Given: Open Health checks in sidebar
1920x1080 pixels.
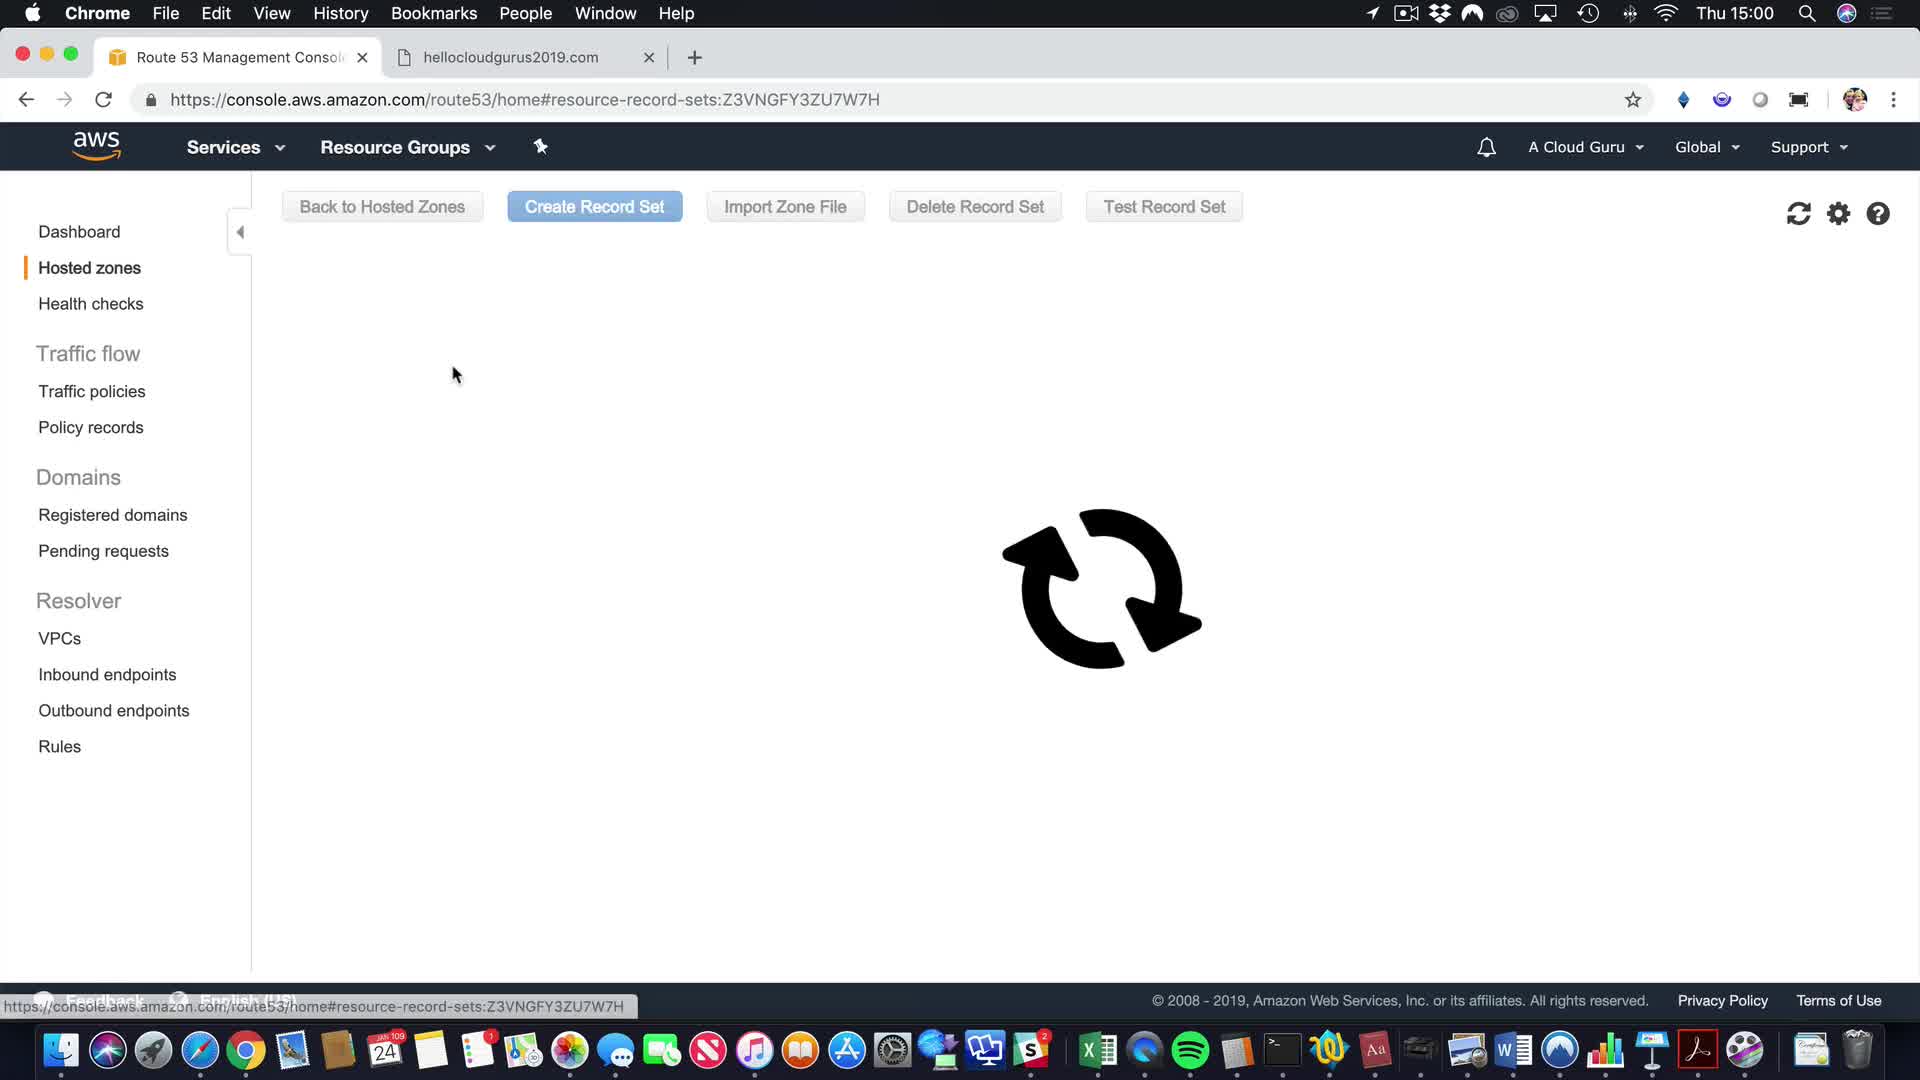Looking at the screenshot, I should 90,304.
